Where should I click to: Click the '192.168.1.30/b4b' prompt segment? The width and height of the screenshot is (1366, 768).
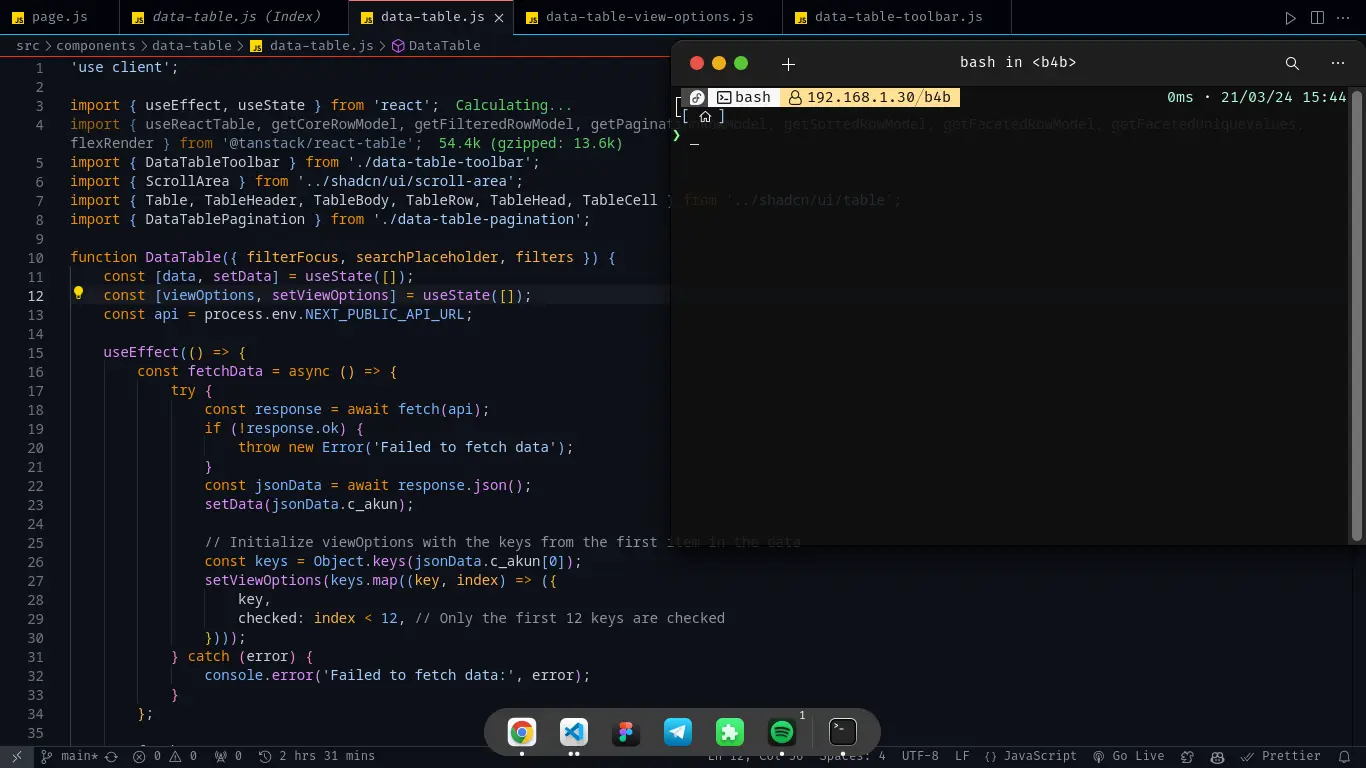(x=870, y=97)
